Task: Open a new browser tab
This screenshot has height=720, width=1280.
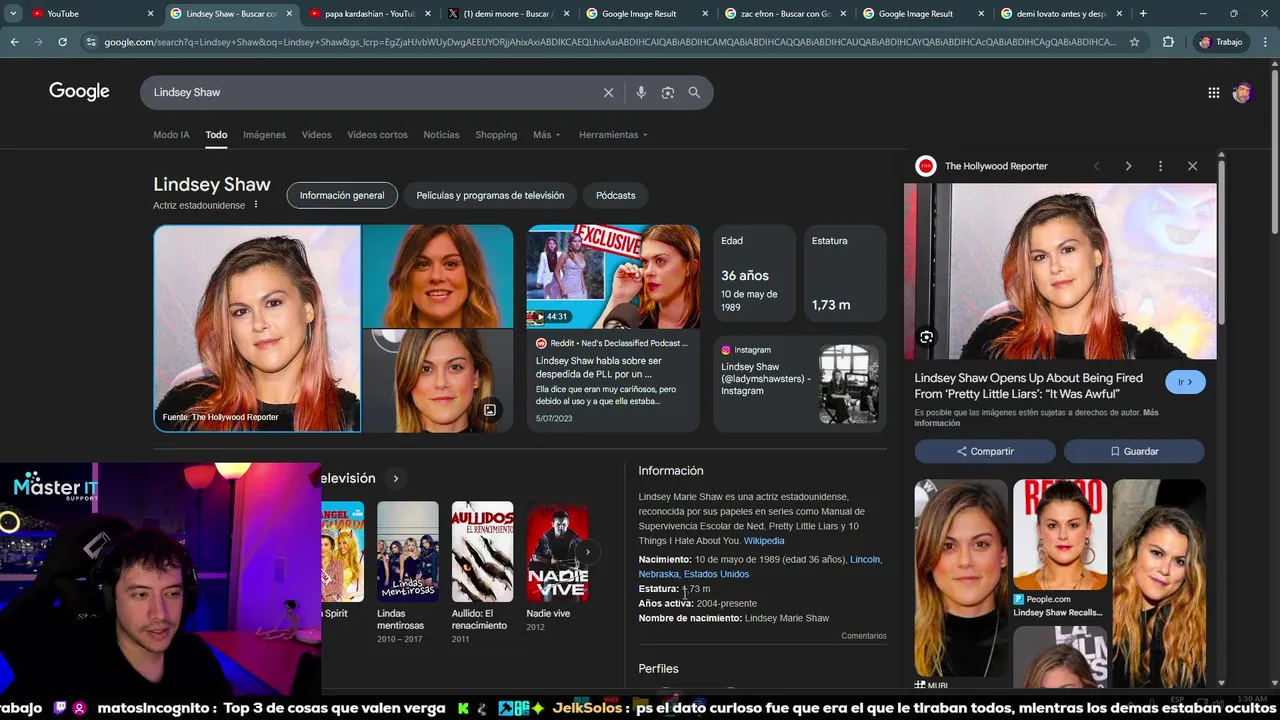Action: click(1142, 14)
